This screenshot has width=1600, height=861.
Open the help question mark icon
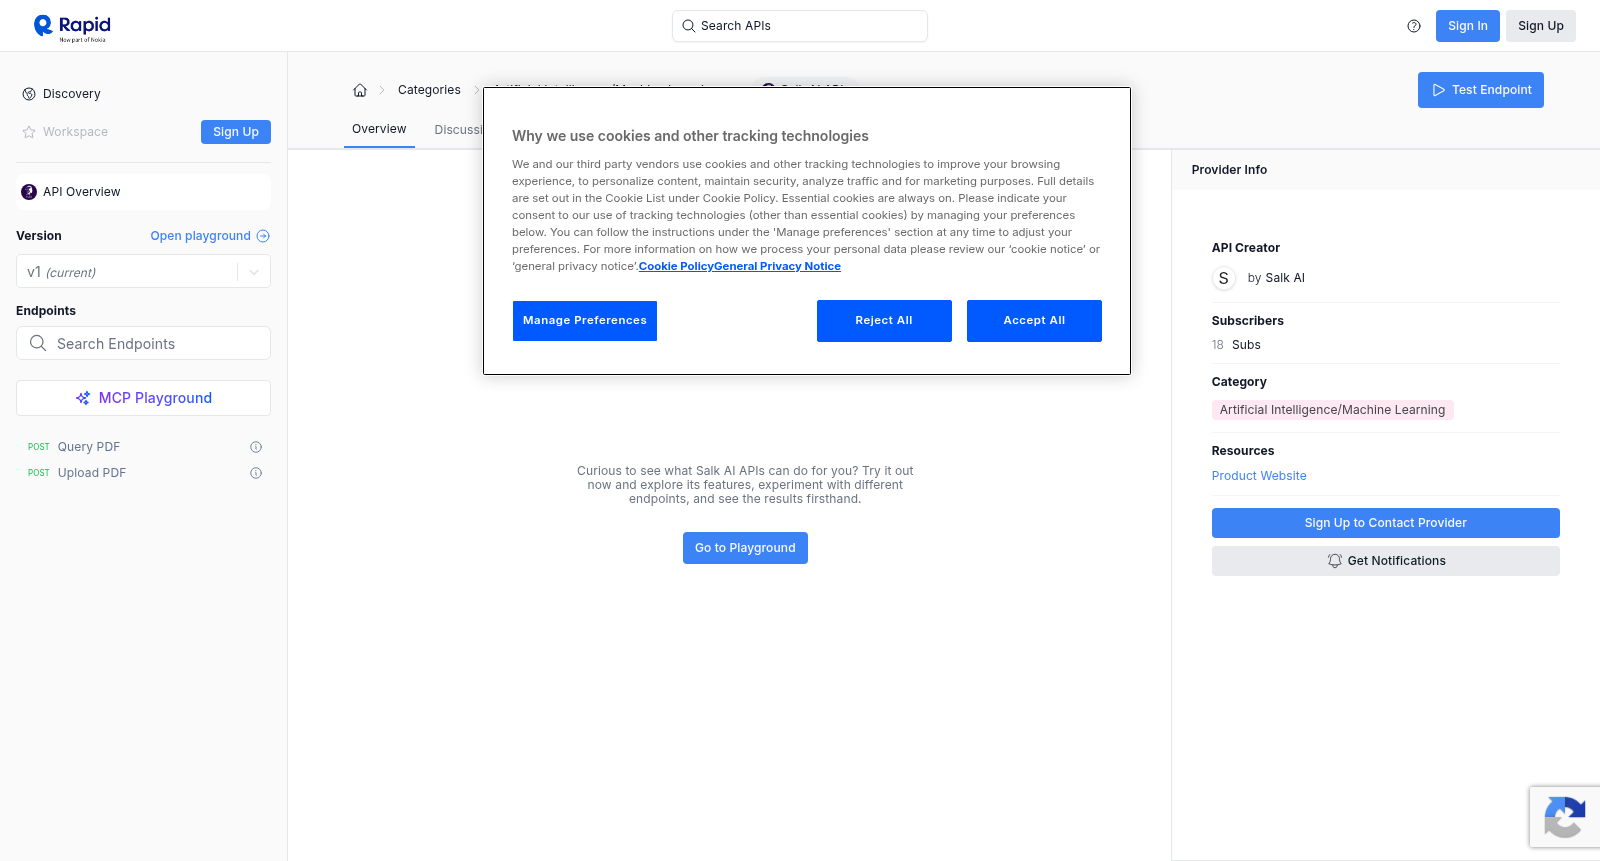click(1414, 26)
